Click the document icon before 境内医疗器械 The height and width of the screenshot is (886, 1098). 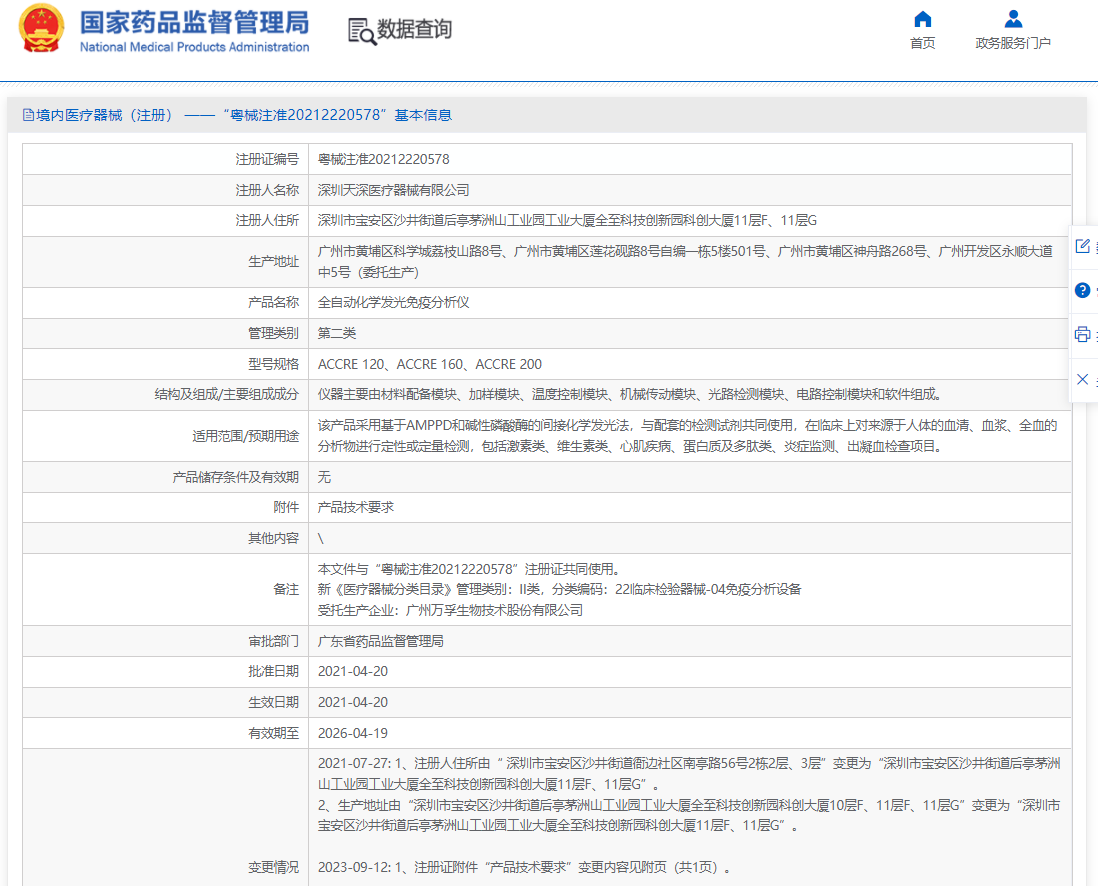pos(28,115)
